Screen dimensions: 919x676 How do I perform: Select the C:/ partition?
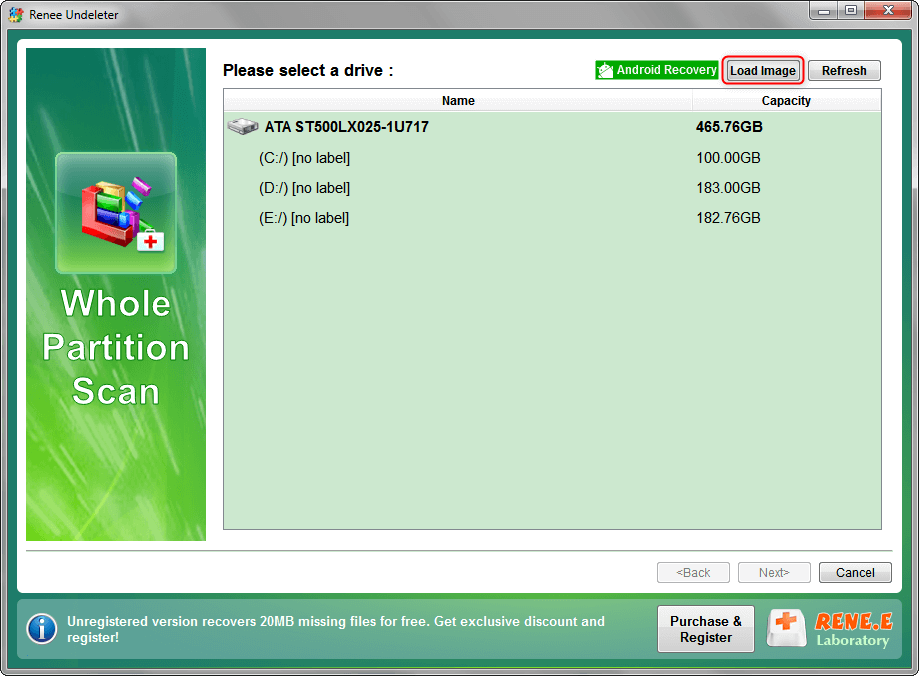[x=304, y=158]
